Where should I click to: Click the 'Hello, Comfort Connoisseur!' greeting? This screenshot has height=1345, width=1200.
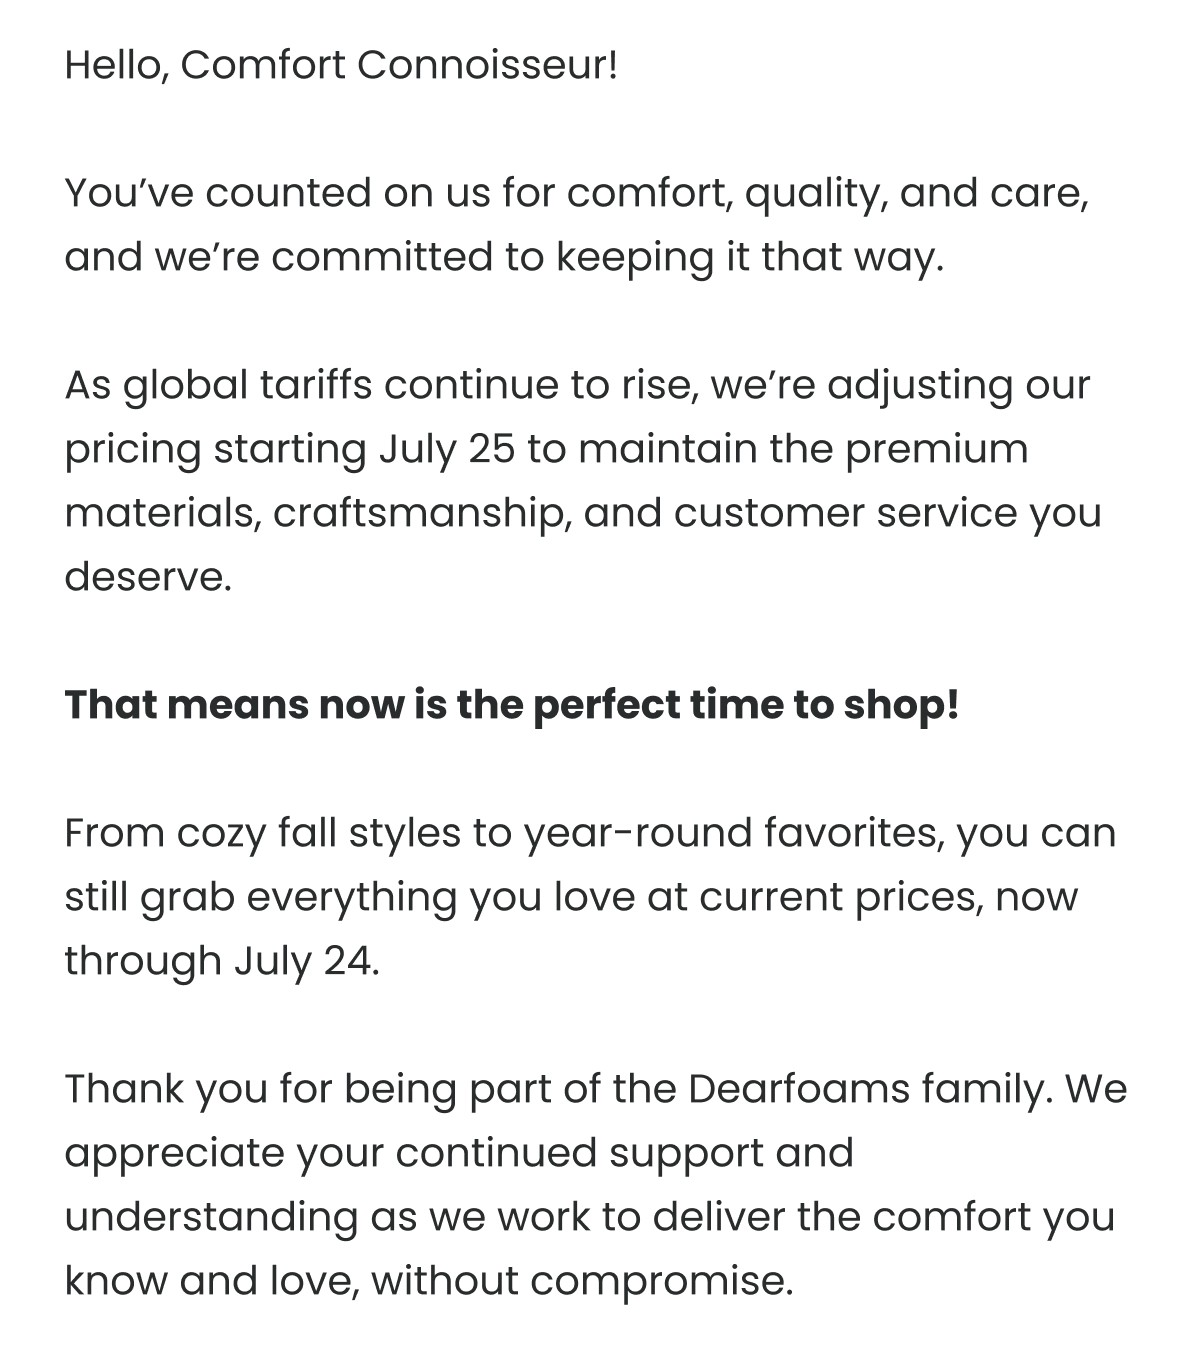pyautogui.click(x=342, y=66)
